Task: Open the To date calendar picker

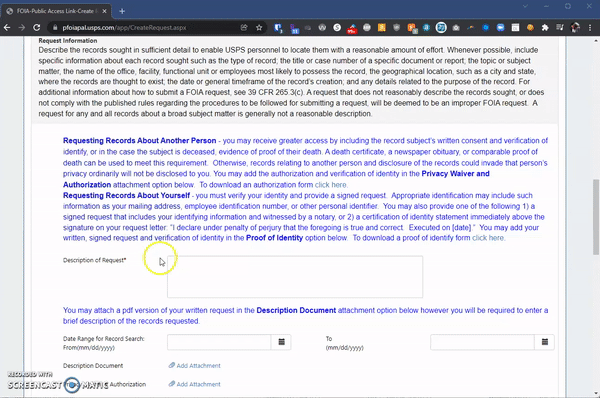Action: click(545, 342)
